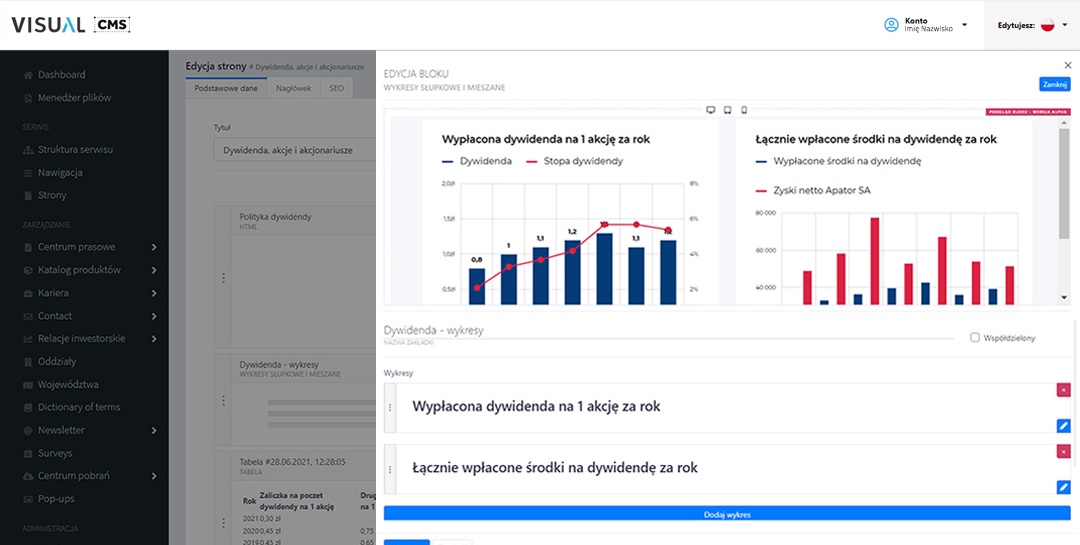Screen dimensions: 1080x545
Task: Open Dictionary of terms in the sidebar
Action: (79, 407)
